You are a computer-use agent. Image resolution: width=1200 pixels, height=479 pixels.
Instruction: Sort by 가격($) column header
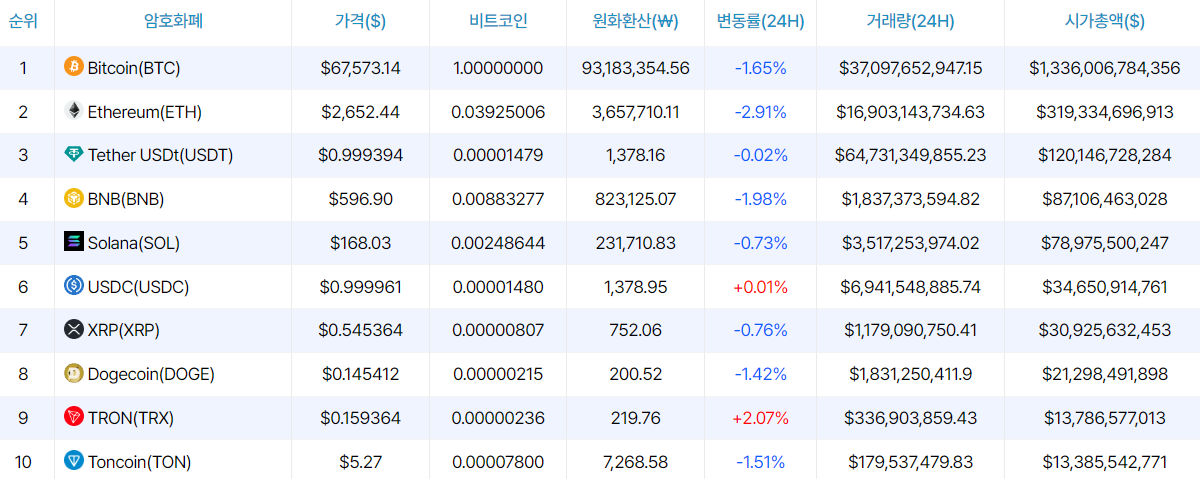361,21
